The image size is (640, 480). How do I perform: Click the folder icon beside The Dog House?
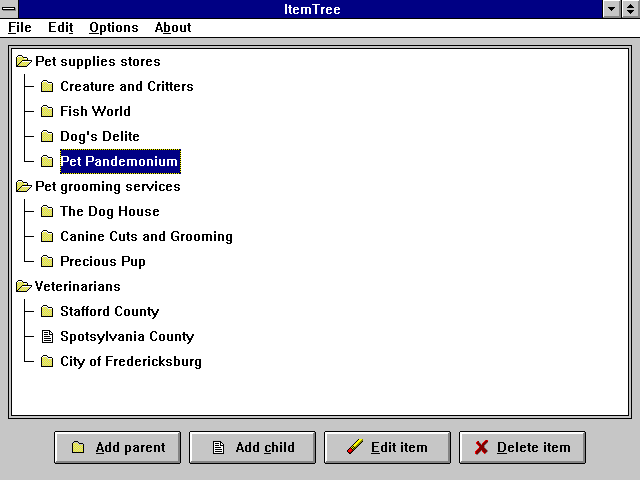[x=46, y=211]
